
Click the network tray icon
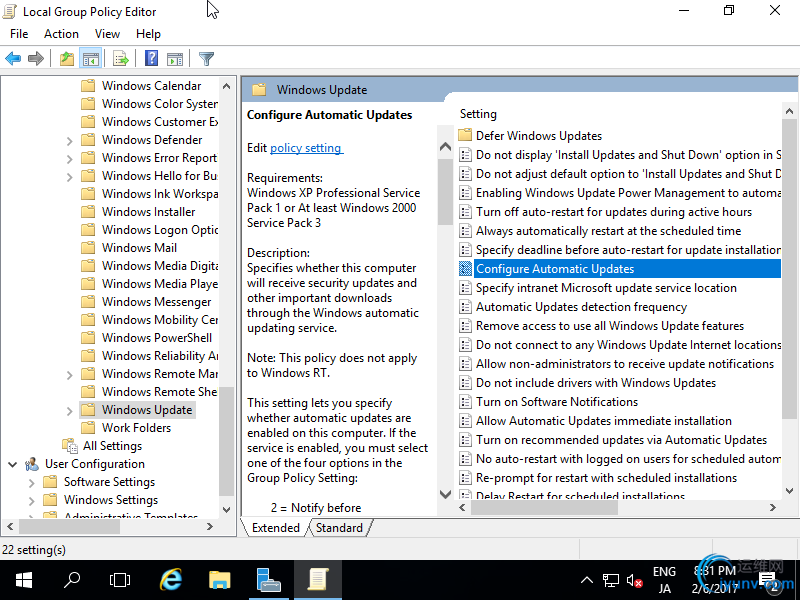click(x=611, y=580)
